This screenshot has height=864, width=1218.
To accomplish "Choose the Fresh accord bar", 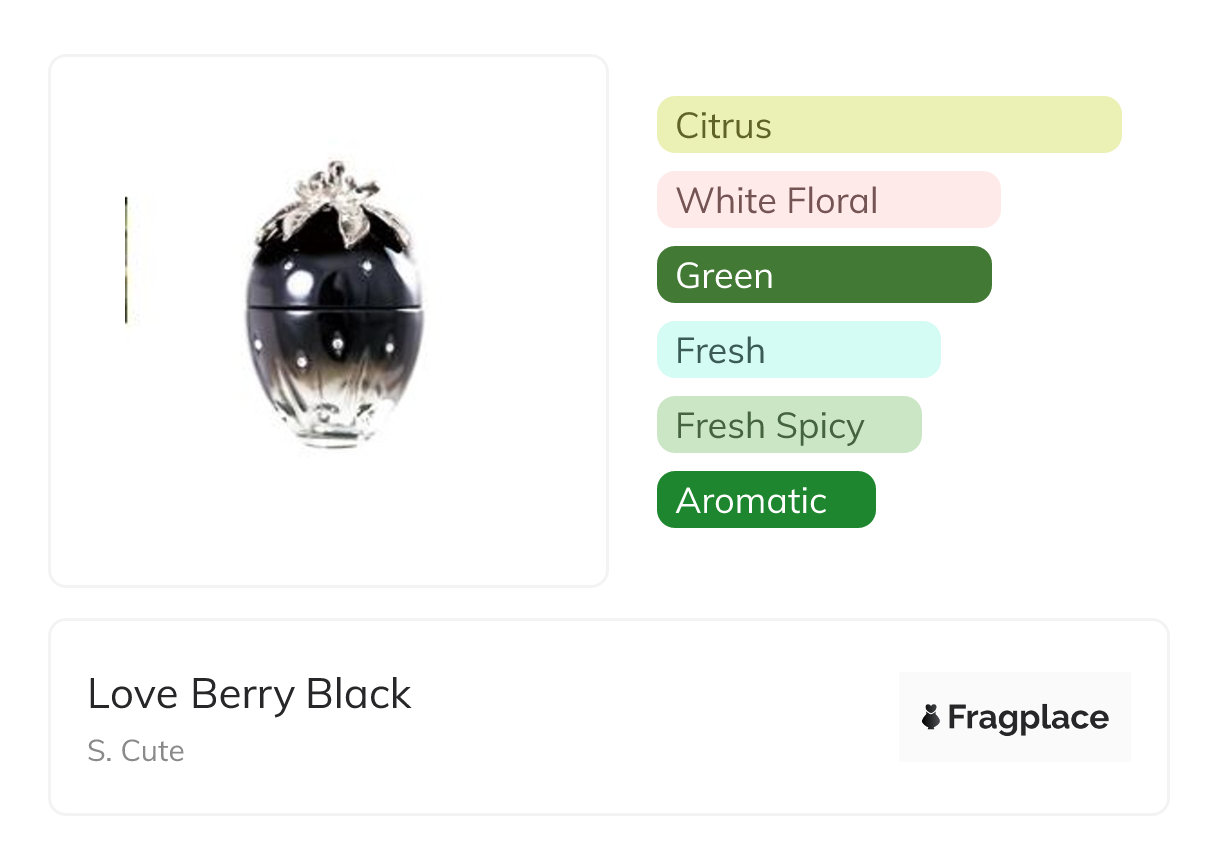I will pyautogui.click(x=798, y=350).
